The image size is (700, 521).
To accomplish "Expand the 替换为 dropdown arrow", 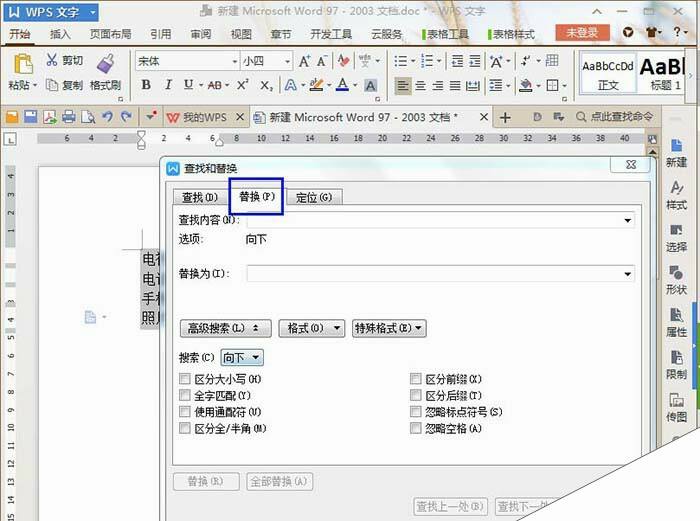I will tap(627, 274).
